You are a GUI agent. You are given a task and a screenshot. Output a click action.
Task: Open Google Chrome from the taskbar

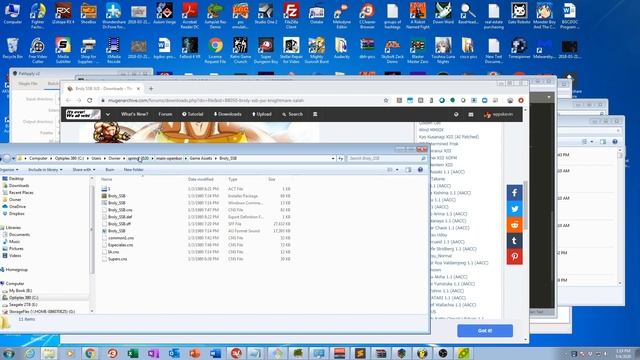pyautogui.click(x=91, y=353)
